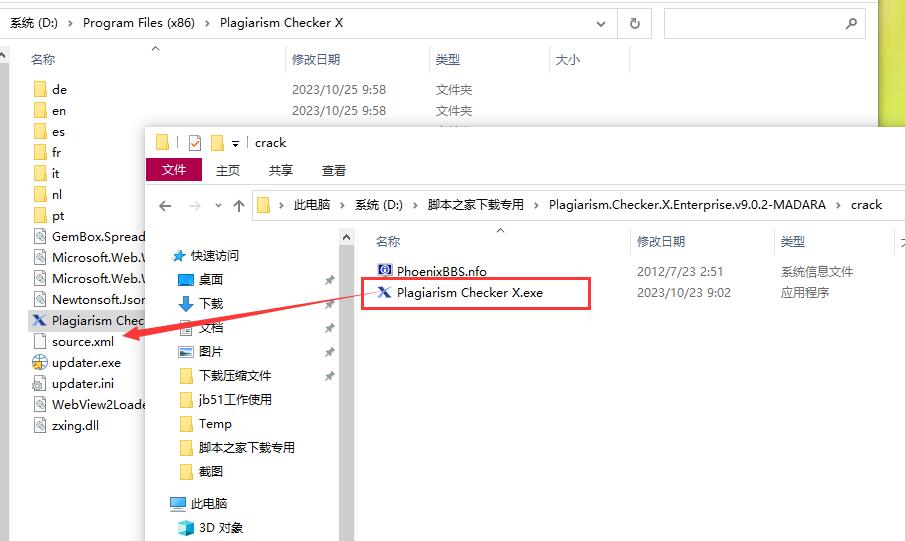Open the address bar history dropdown in back window
The width and height of the screenshot is (905, 541).
(601, 24)
